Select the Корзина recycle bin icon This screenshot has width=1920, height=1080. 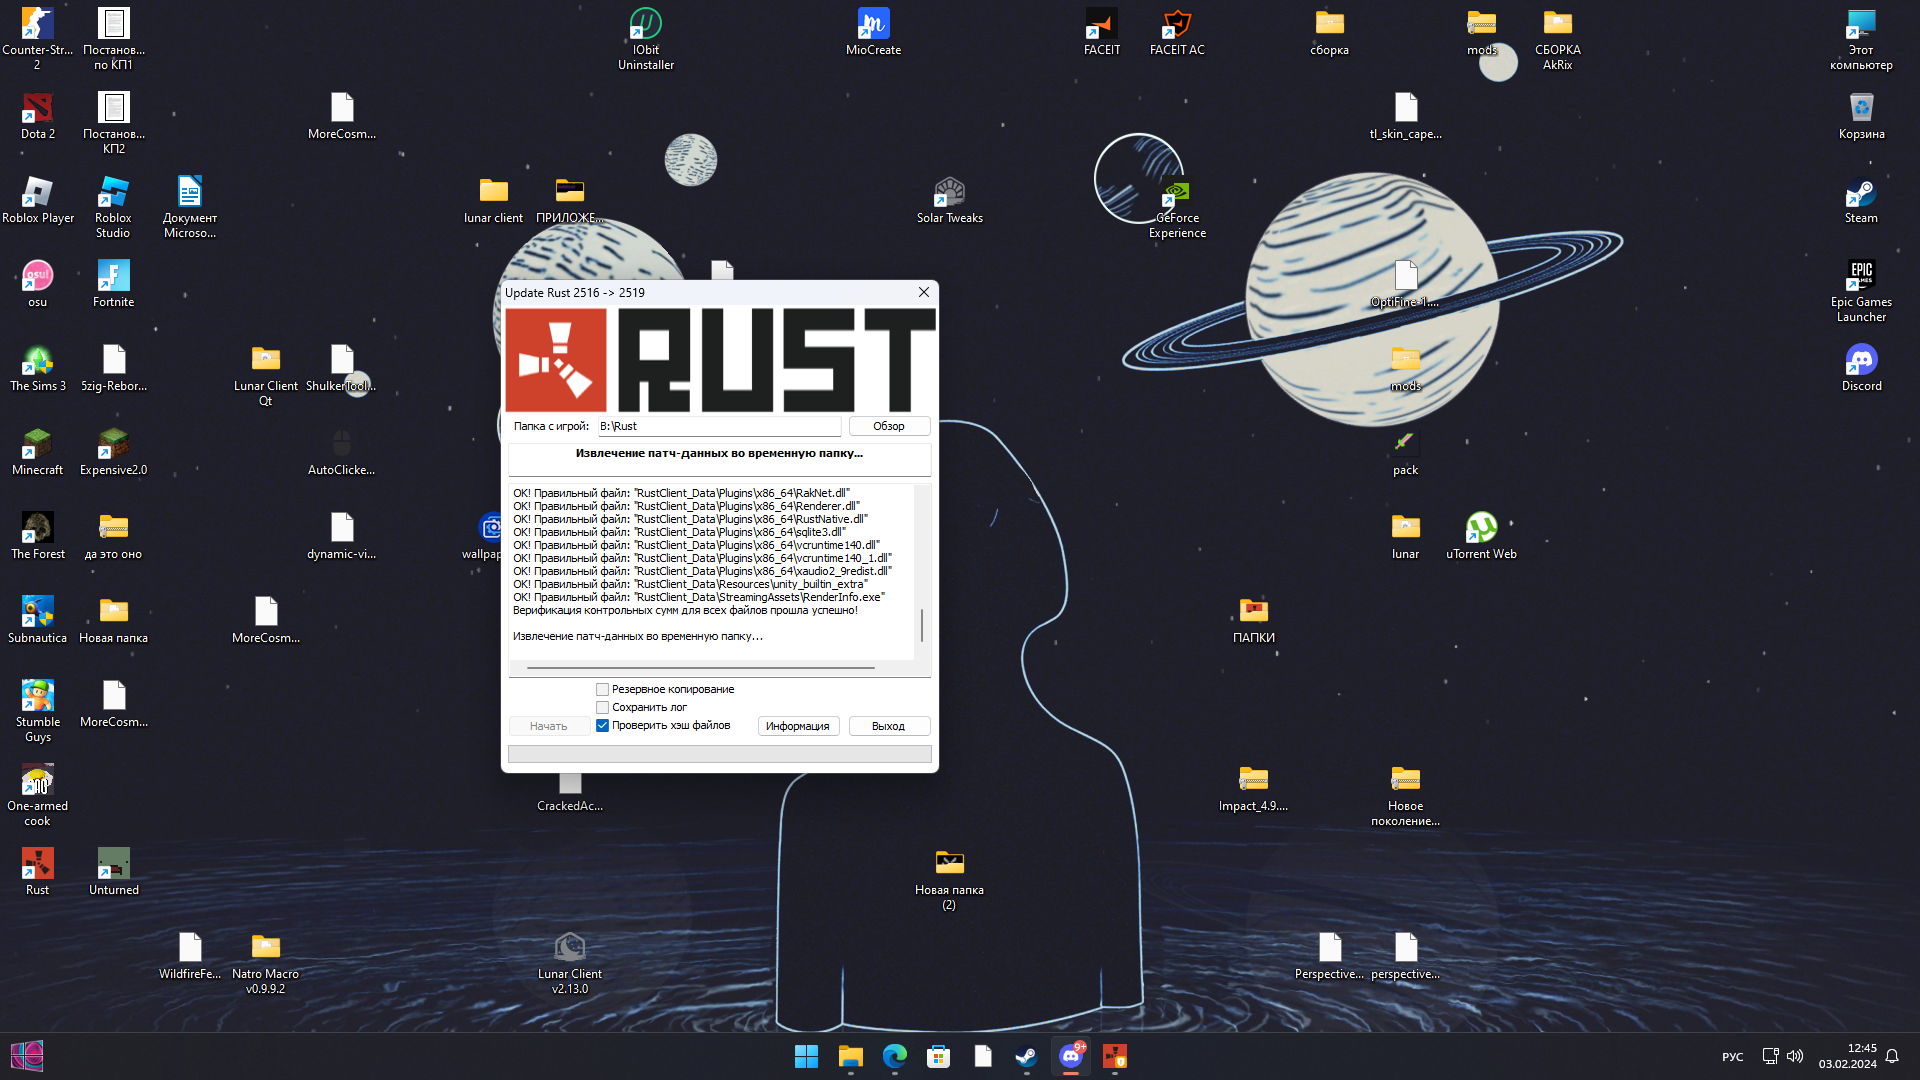(x=1861, y=115)
